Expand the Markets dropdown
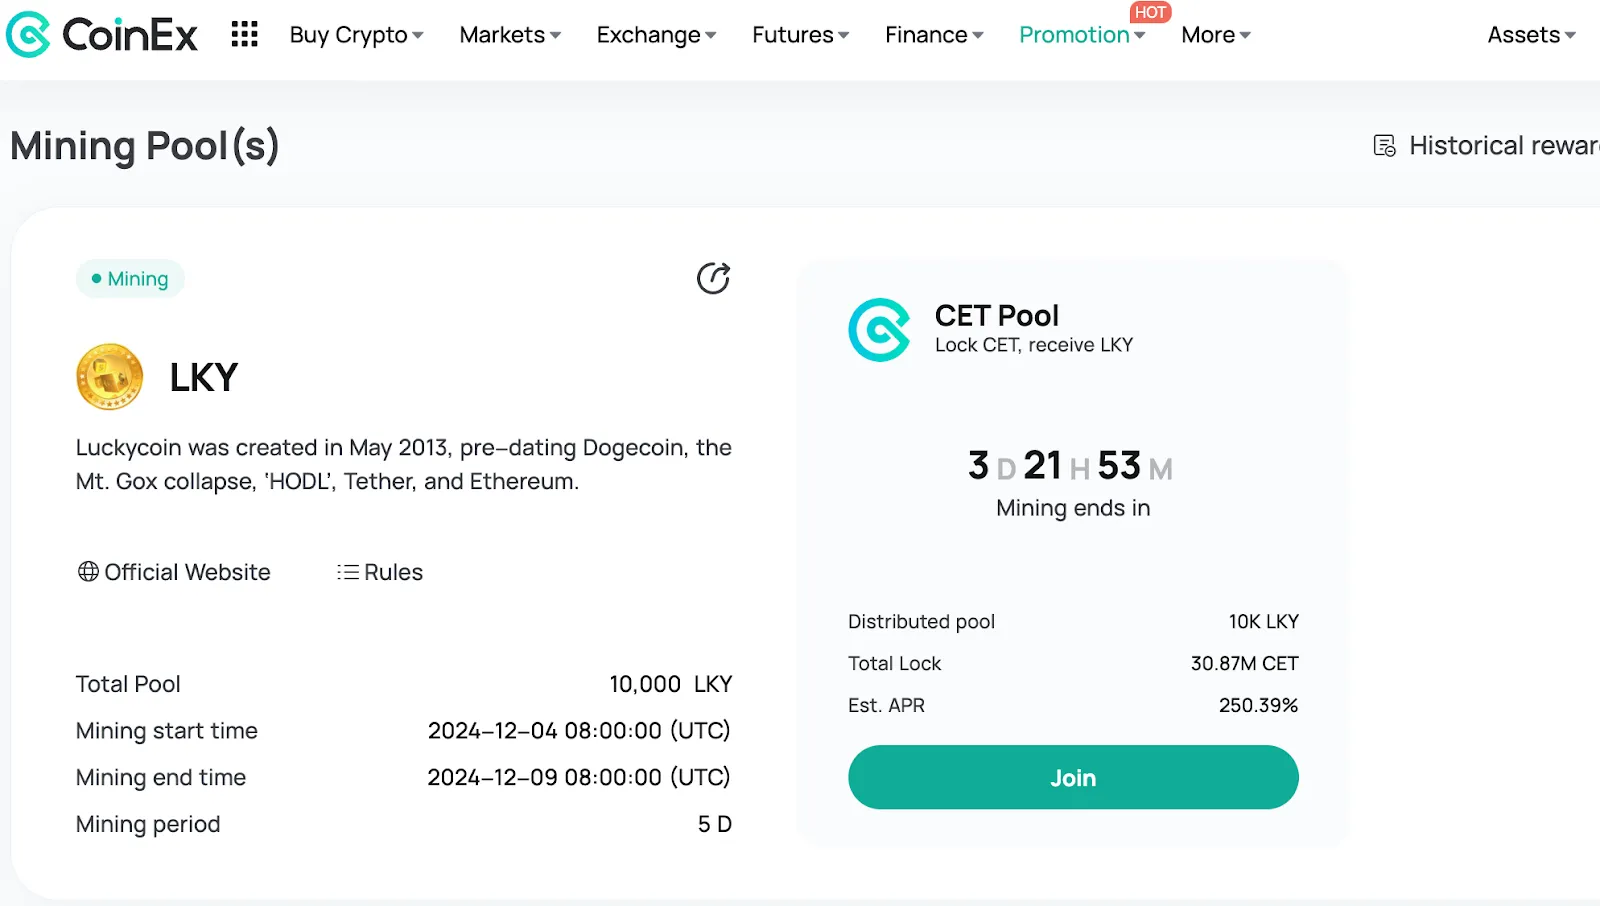This screenshot has height=906, width=1600. (x=510, y=35)
